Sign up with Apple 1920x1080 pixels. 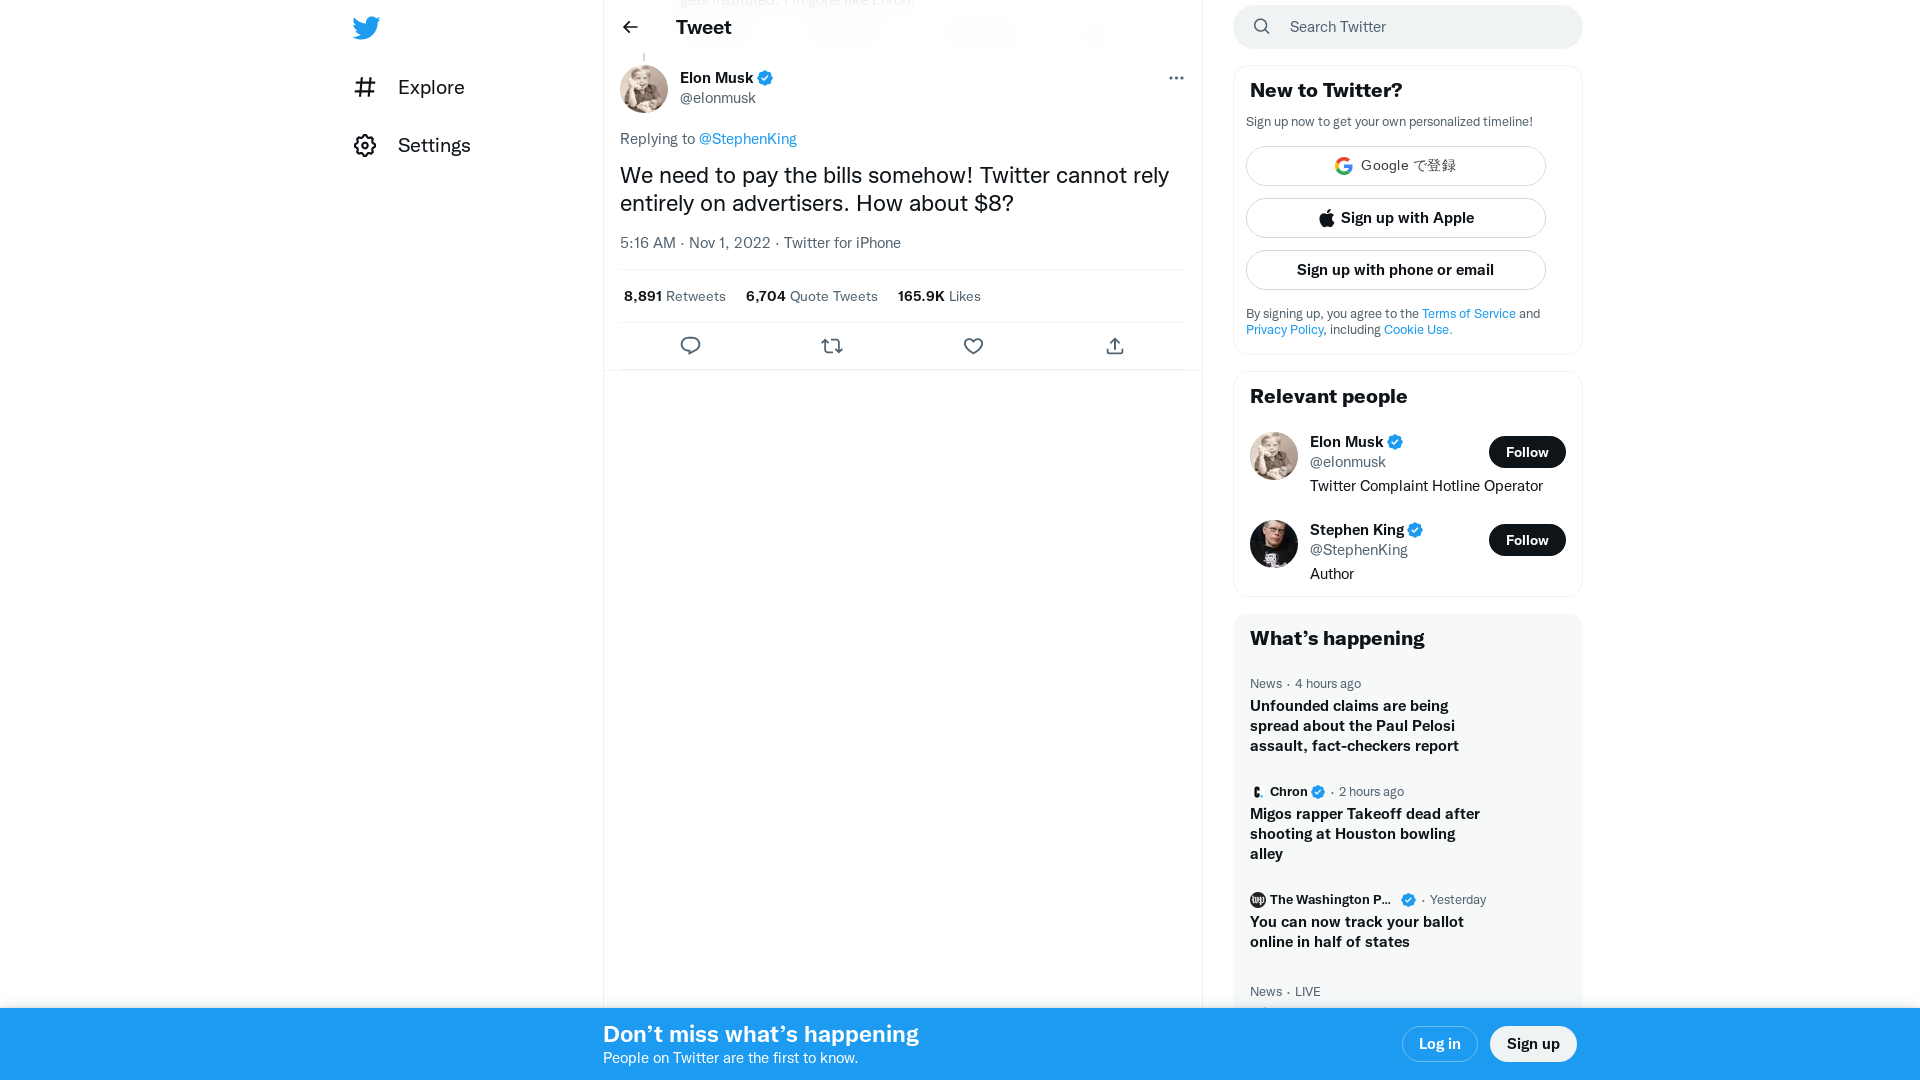click(1395, 218)
